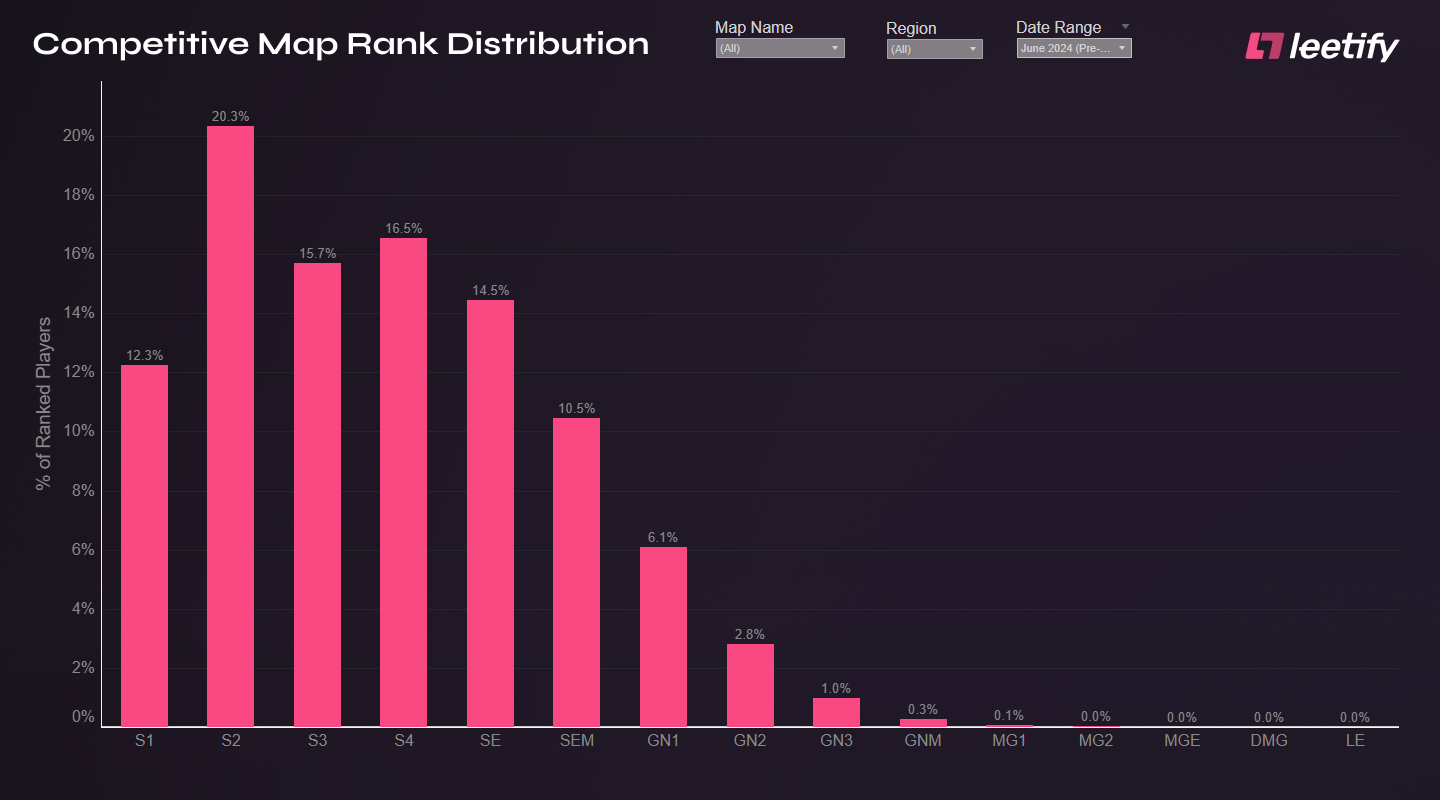Click the small arrow beside Date Range title
1440x800 pixels.
click(x=1125, y=27)
